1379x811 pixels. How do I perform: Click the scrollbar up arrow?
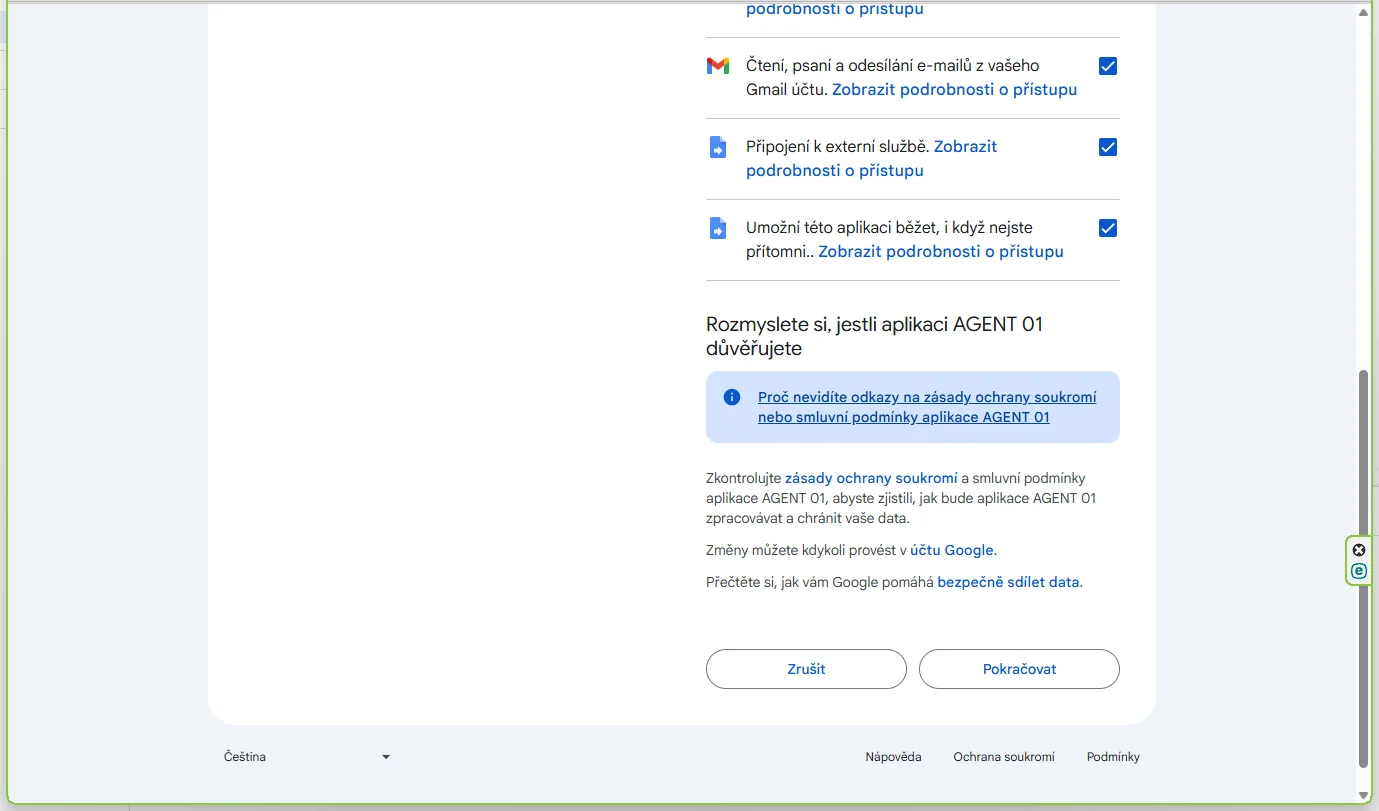tap(1364, 12)
